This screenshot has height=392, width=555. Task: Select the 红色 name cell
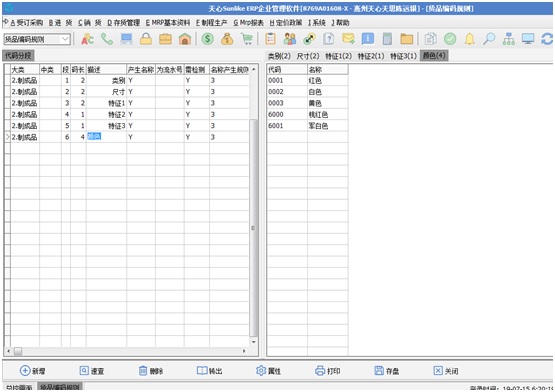coord(328,80)
